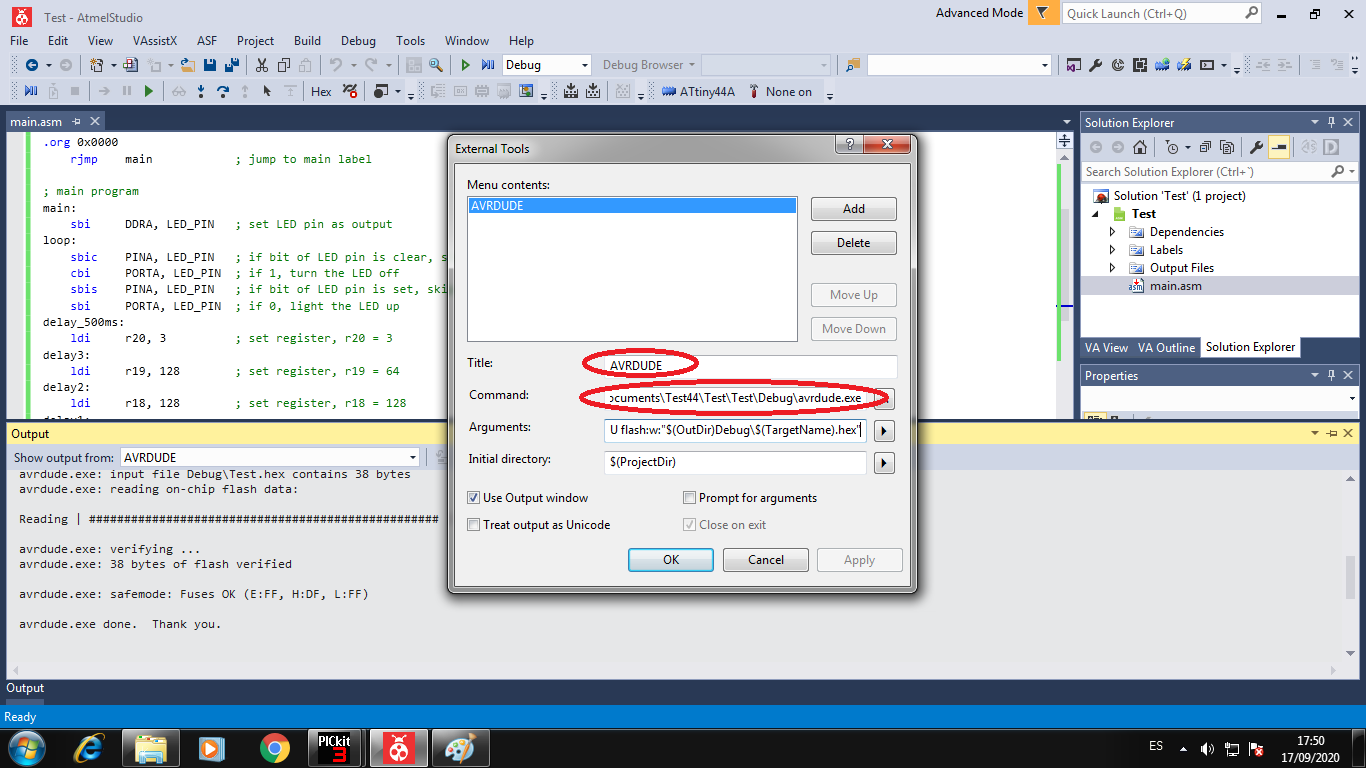1366x768 pixels.
Task: Click the Quick Launch search box
Action: coord(1162,14)
